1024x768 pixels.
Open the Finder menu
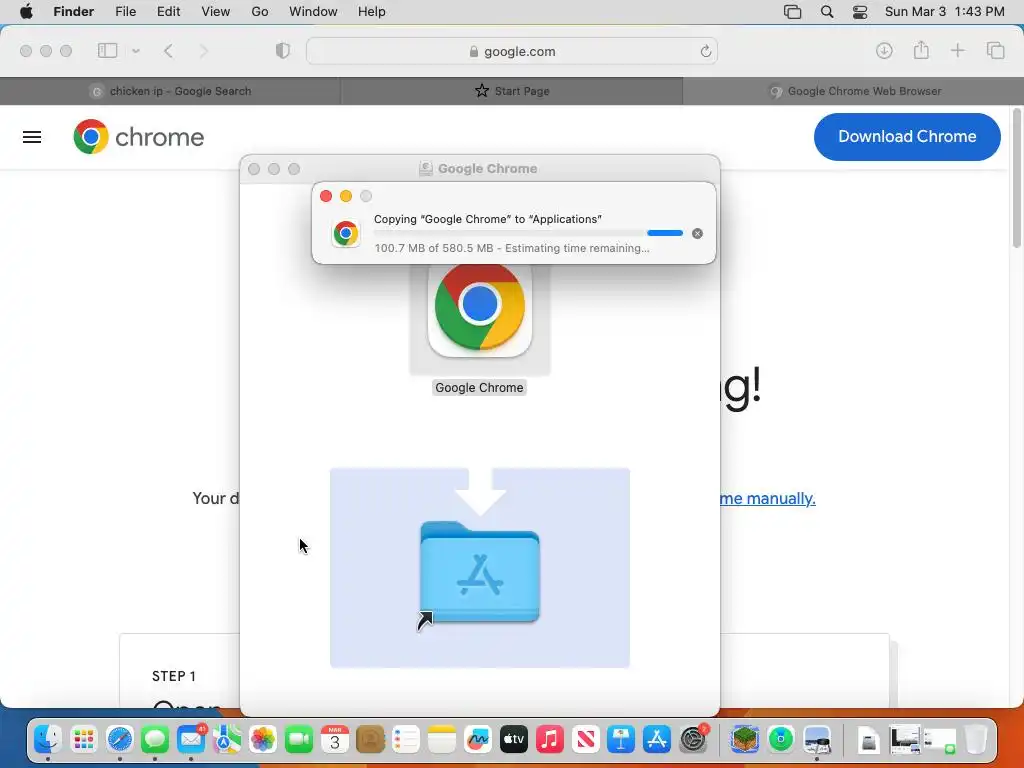tap(73, 12)
